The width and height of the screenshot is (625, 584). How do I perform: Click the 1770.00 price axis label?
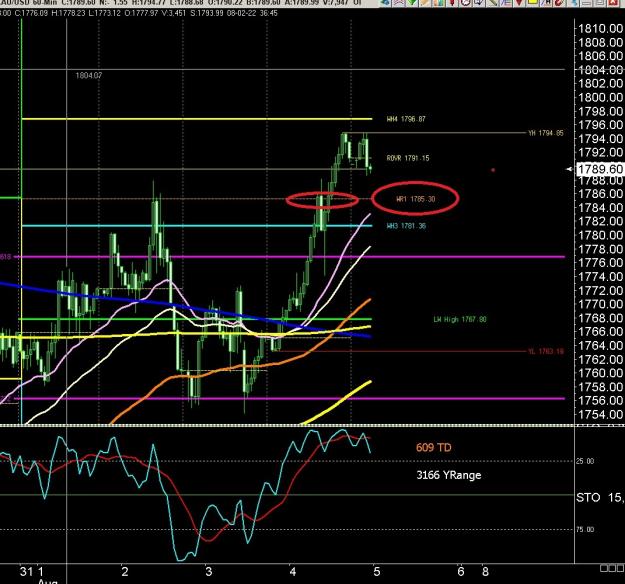click(600, 304)
